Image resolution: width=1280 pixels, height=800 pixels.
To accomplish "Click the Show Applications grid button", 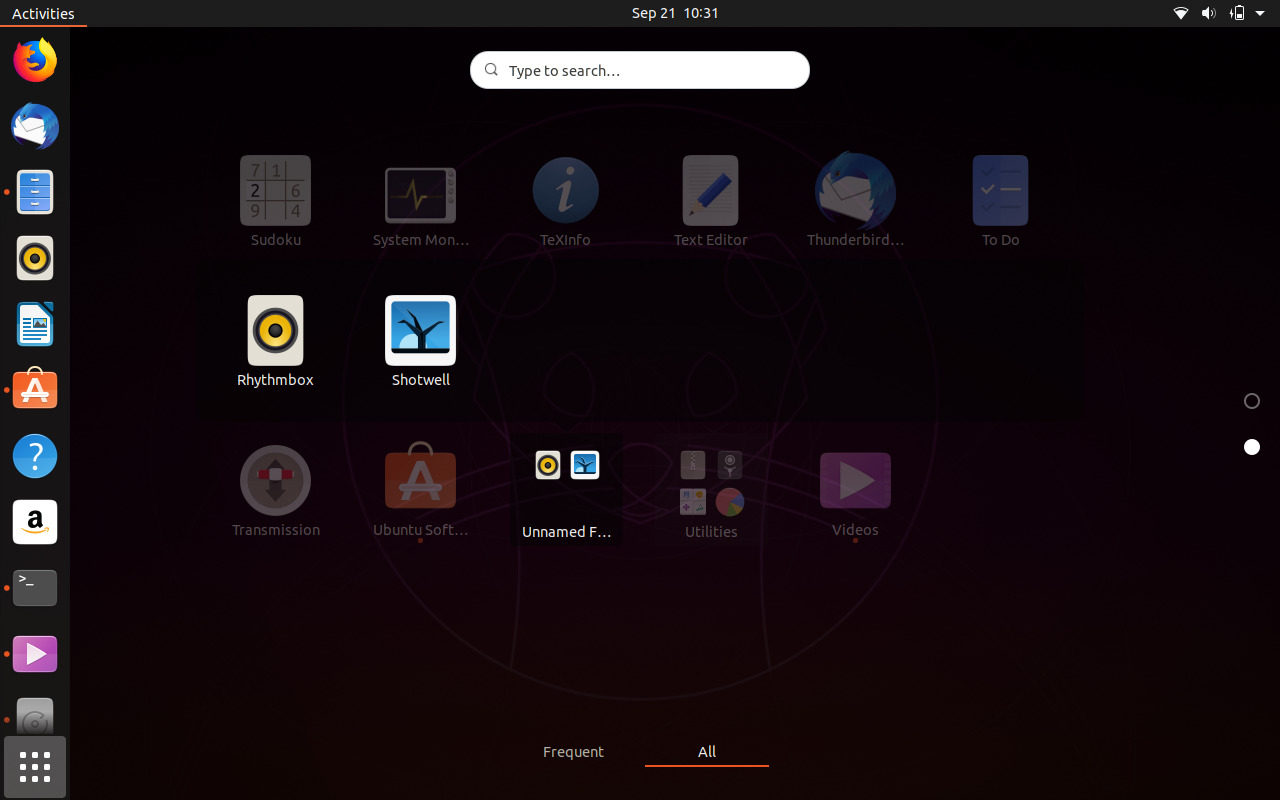I will point(35,767).
